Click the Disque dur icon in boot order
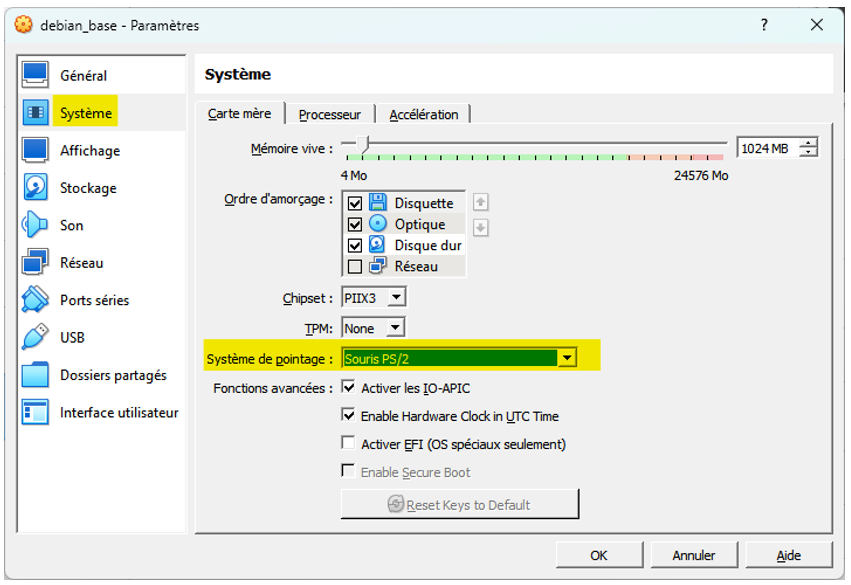Viewport: 851px width, 585px height. click(x=378, y=245)
